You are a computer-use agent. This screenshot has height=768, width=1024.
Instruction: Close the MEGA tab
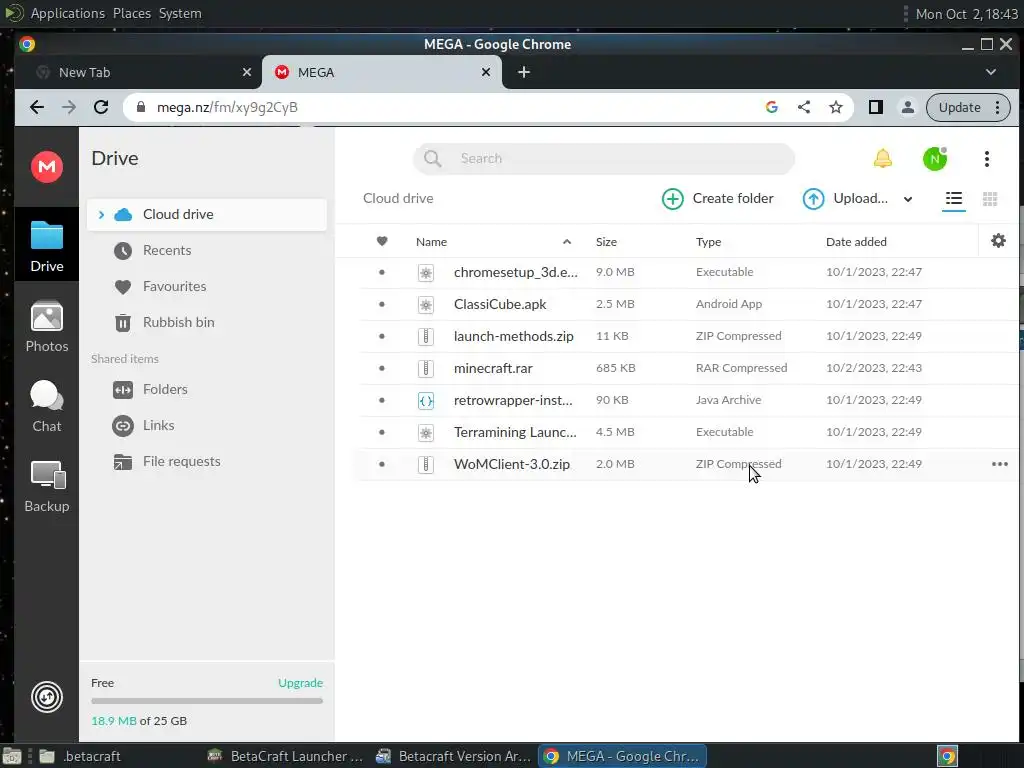(485, 72)
